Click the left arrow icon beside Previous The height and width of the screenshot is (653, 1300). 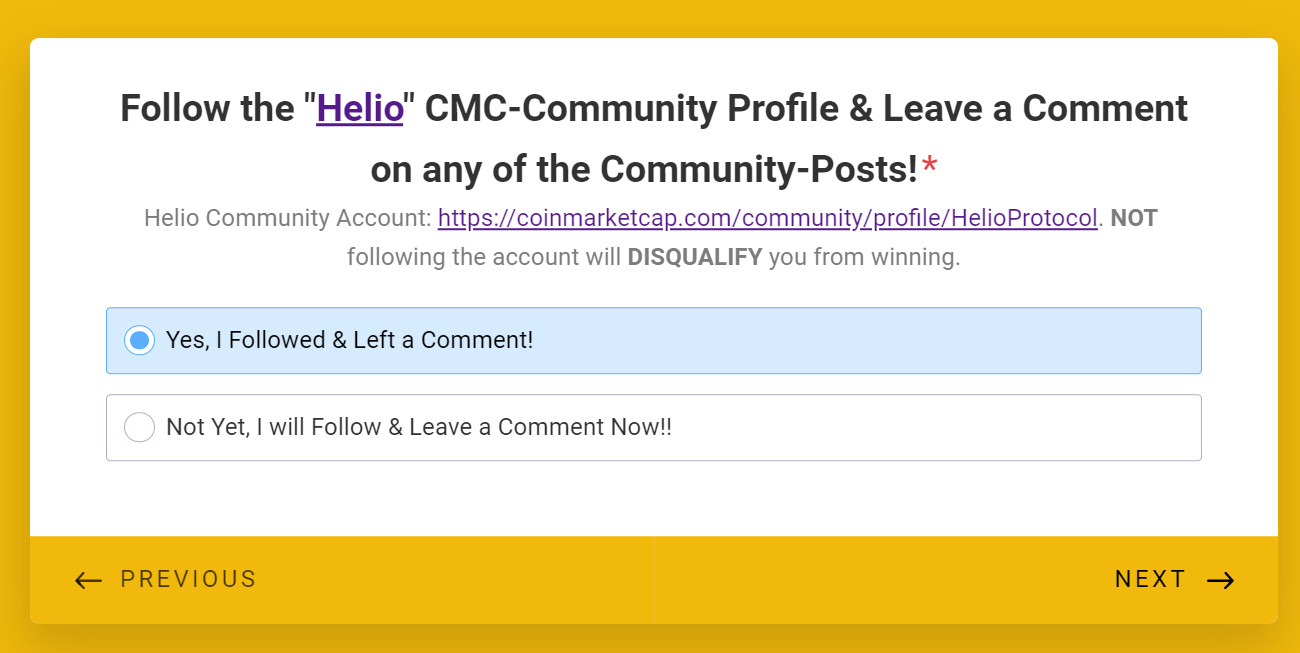pyautogui.click(x=88, y=580)
